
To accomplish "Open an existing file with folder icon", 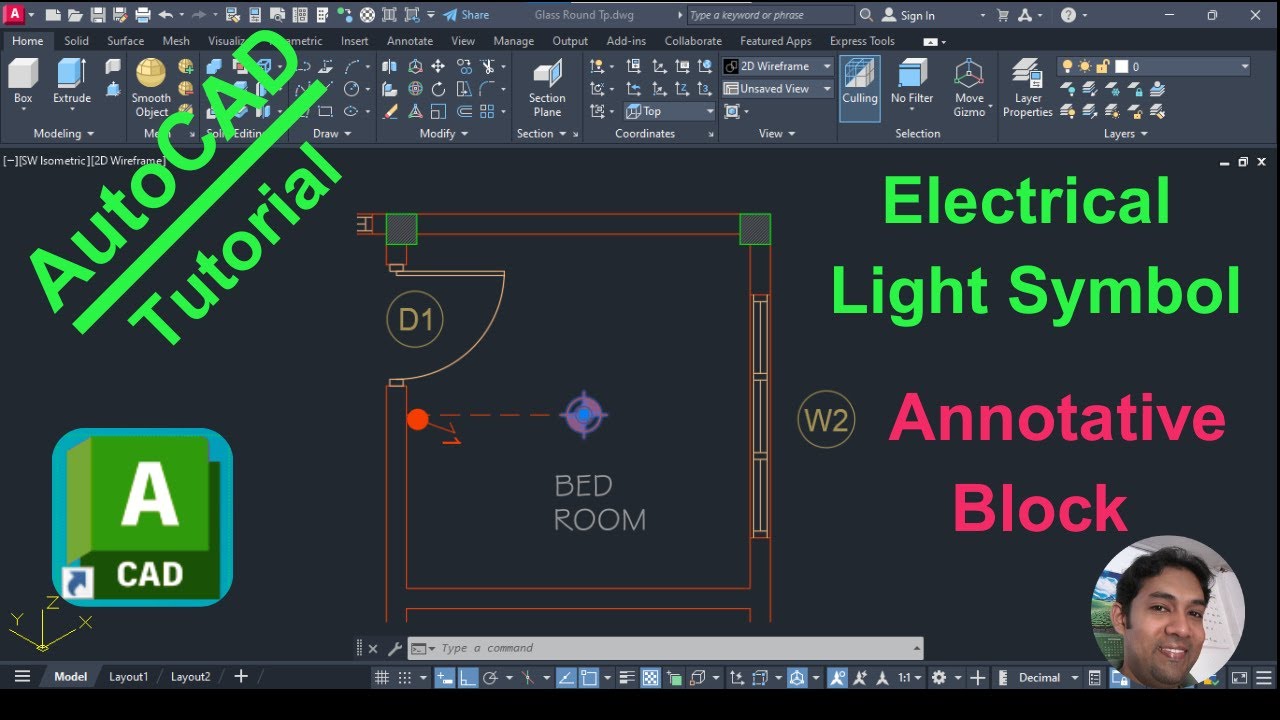I will (75, 15).
